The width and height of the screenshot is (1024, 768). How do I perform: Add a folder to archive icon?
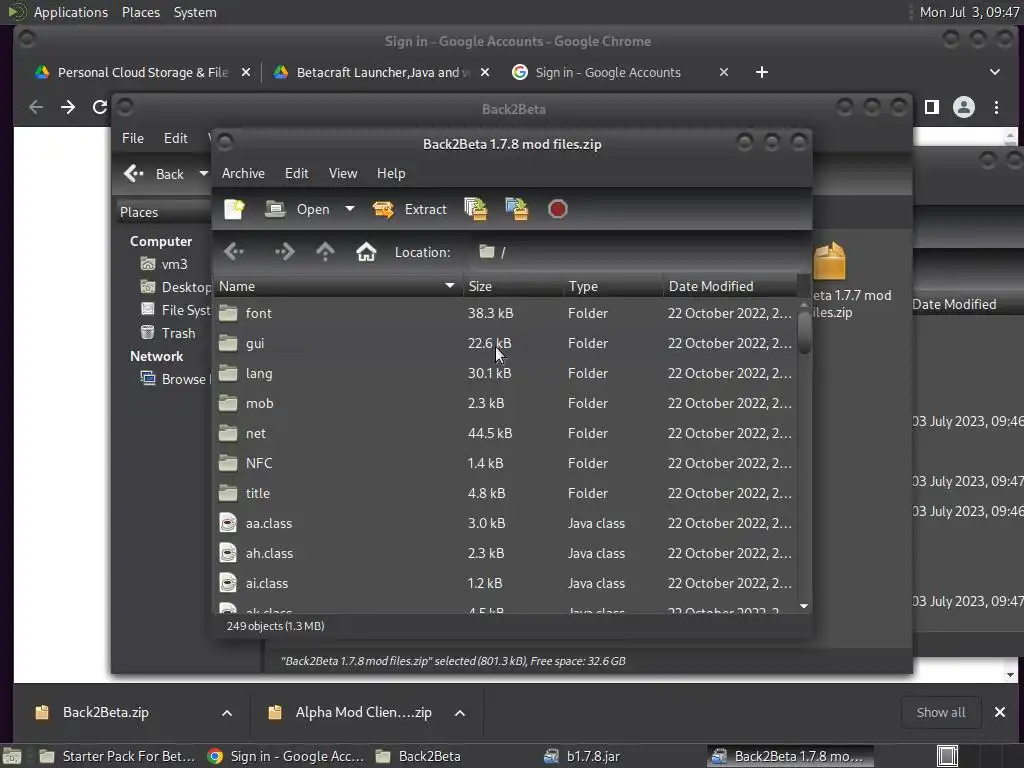[517, 210]
